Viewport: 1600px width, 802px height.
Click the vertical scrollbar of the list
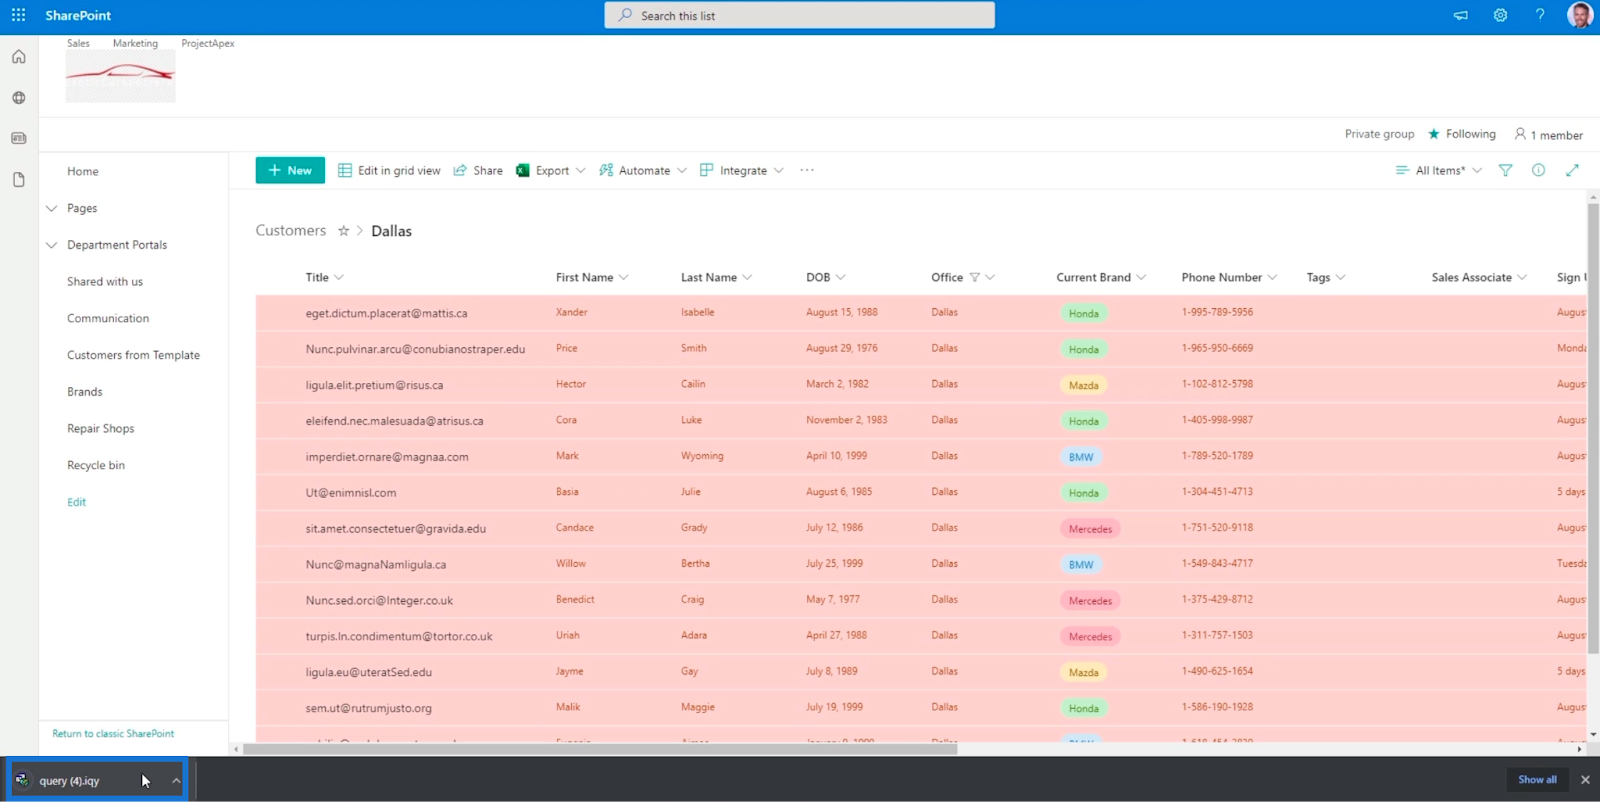pos(1593,428)
